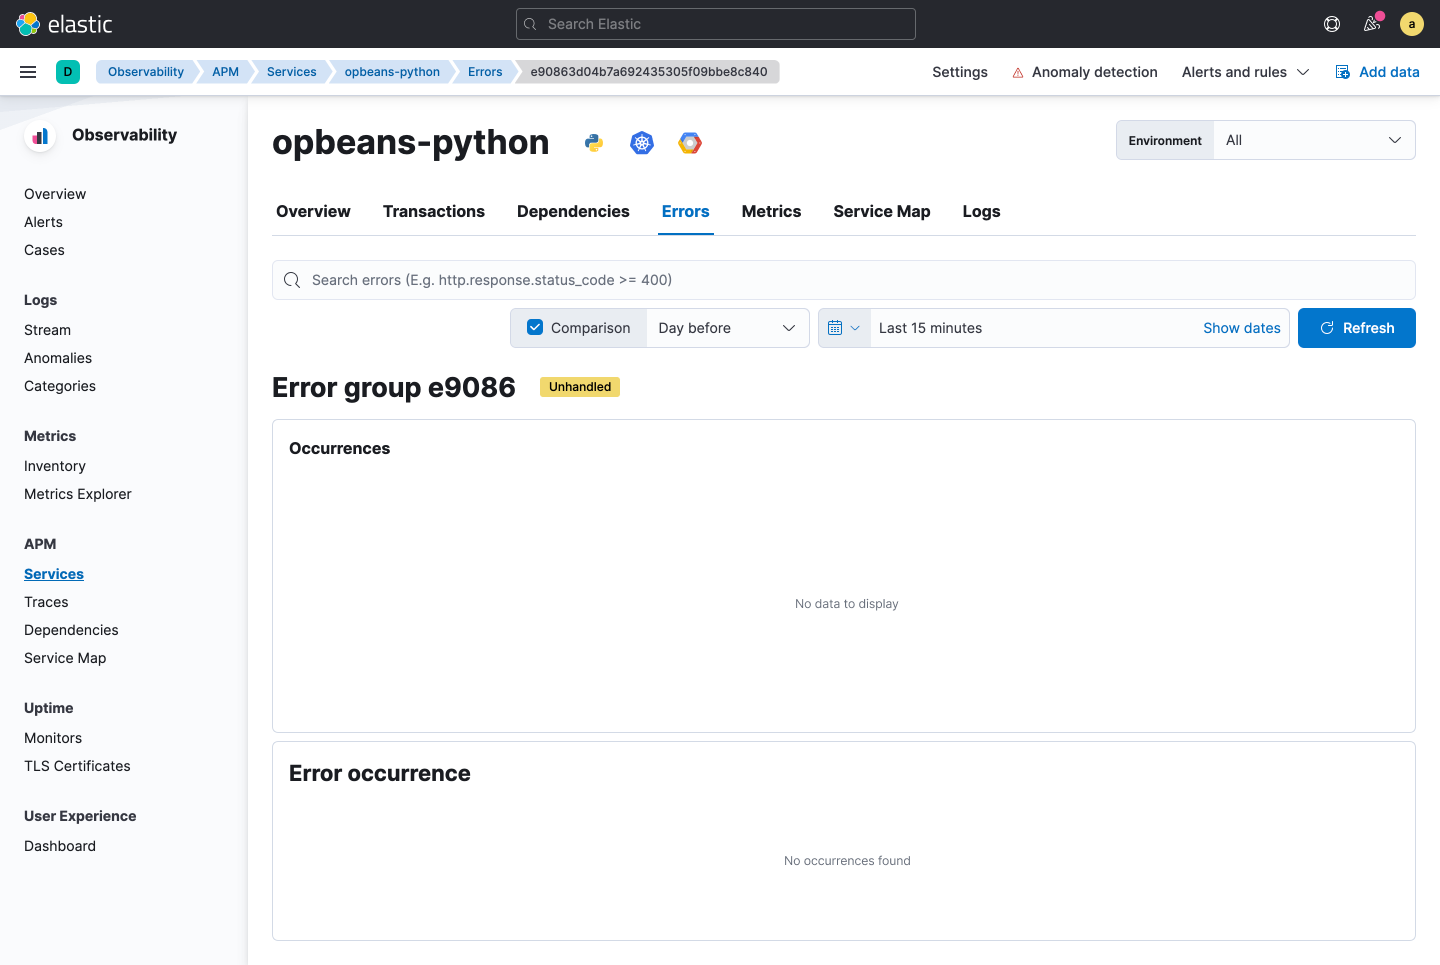Viewport: 1440px width, 965px height.
Task: Open the calendar quick date menu
Action: coord(844,328)
